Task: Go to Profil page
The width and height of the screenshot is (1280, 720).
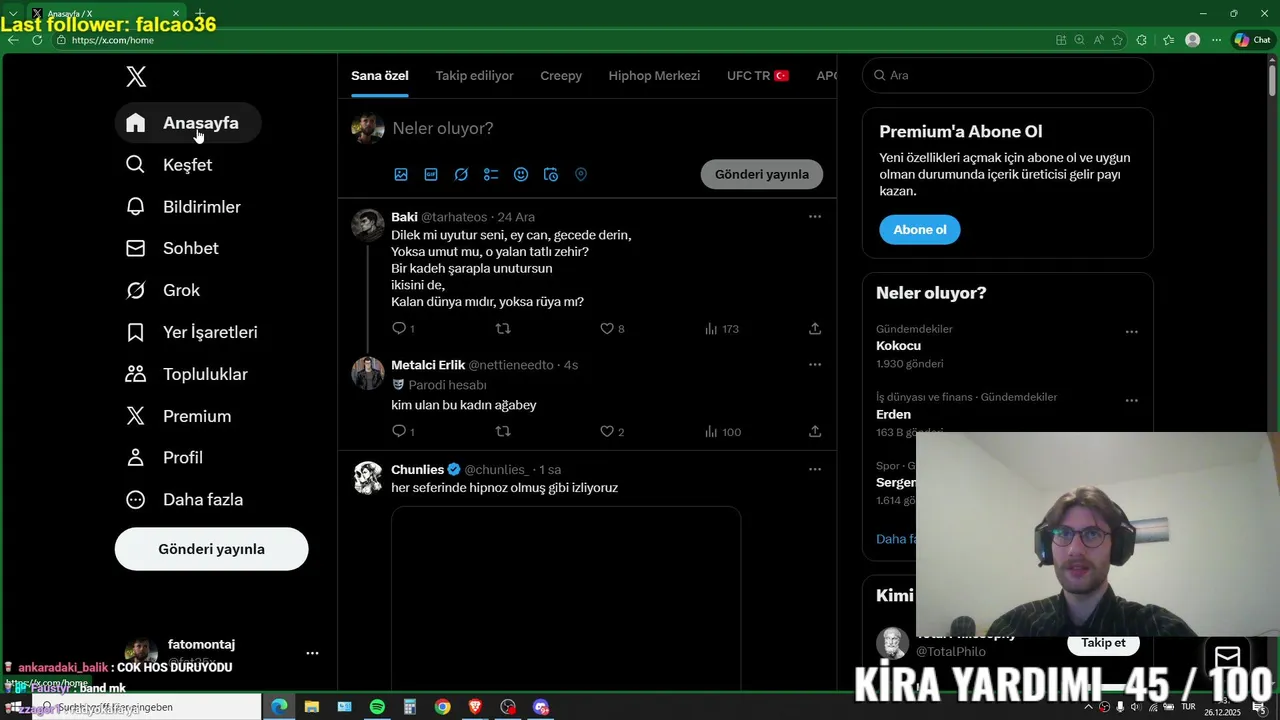Action: pyautogui.click(x=164, y=457)
